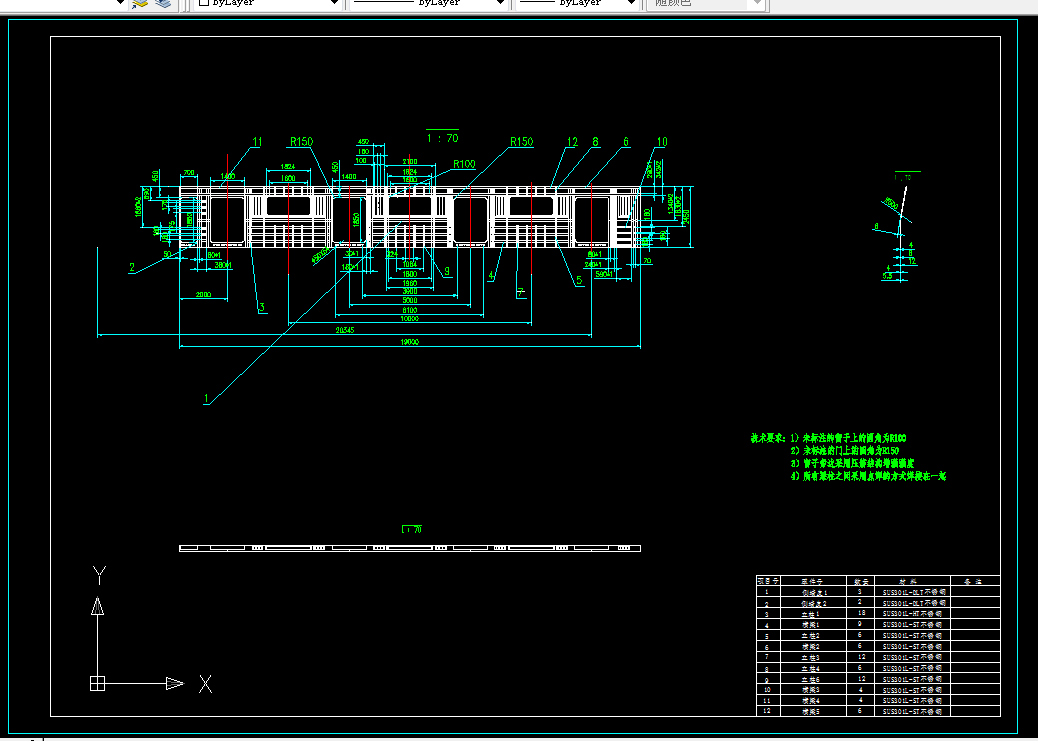Select the UCS origin square icon

[x=97, y=683]
